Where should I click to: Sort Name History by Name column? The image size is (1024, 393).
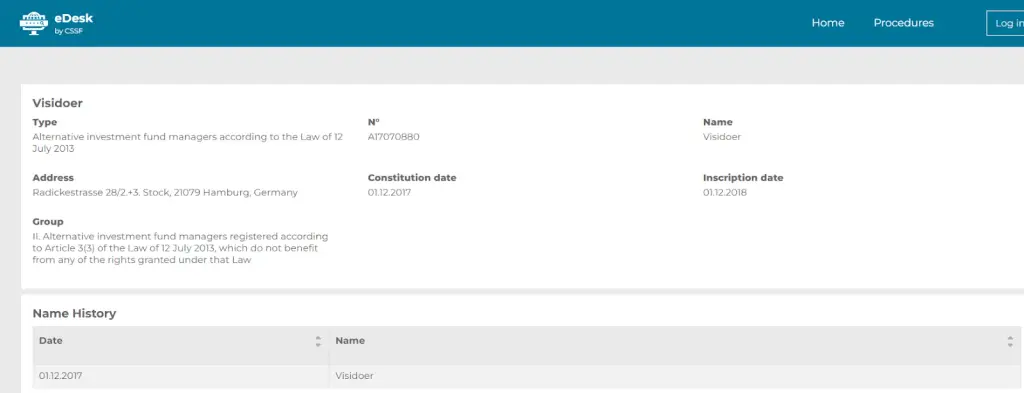point(1010,341)
